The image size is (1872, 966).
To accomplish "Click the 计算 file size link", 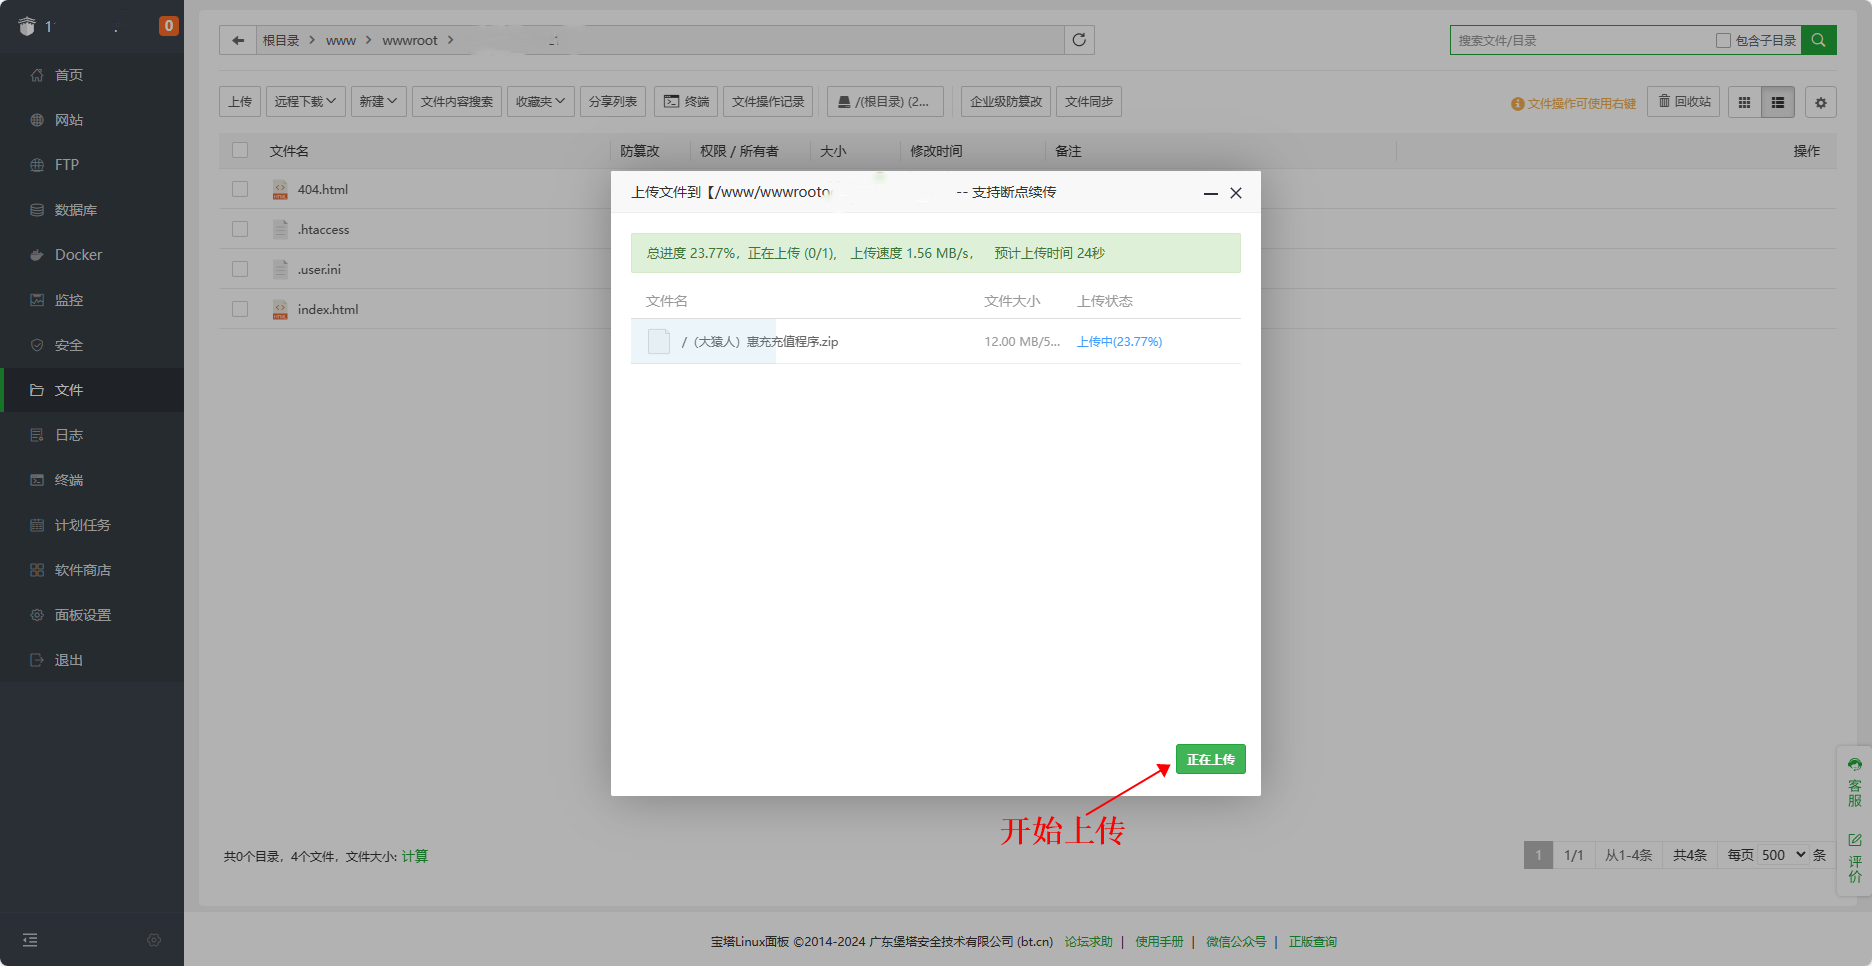I will coord(414,856).
